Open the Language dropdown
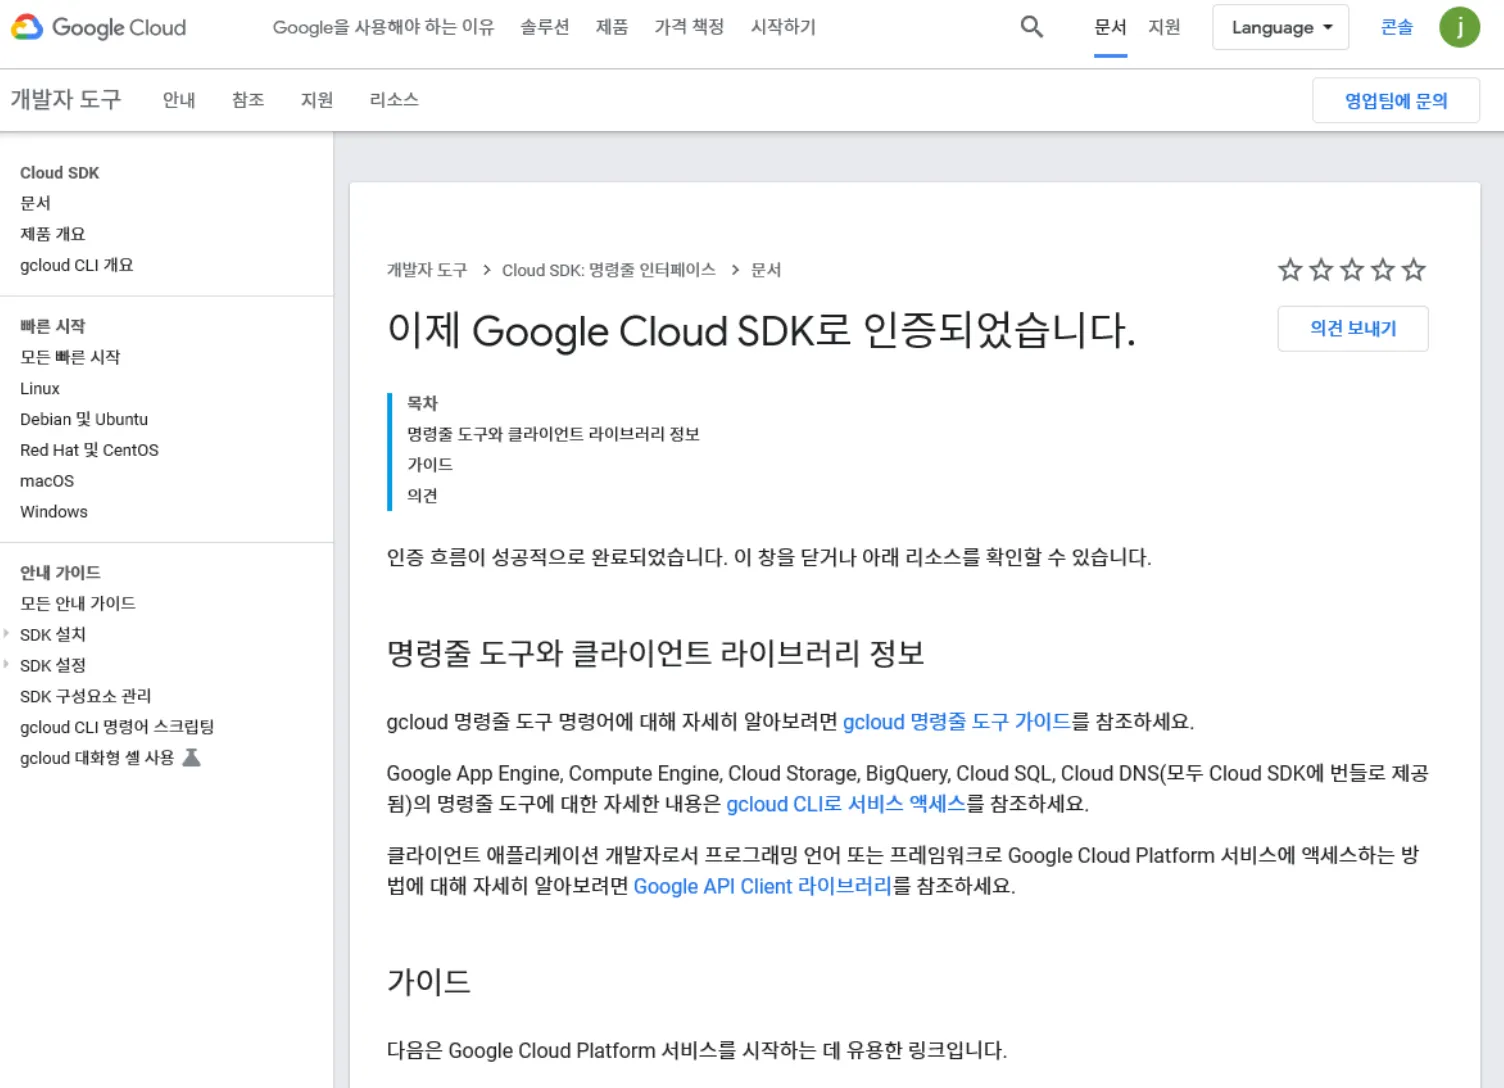Image resolution: width=1504 pixels, height=1088 pixels. click(x=1280, y=27)
